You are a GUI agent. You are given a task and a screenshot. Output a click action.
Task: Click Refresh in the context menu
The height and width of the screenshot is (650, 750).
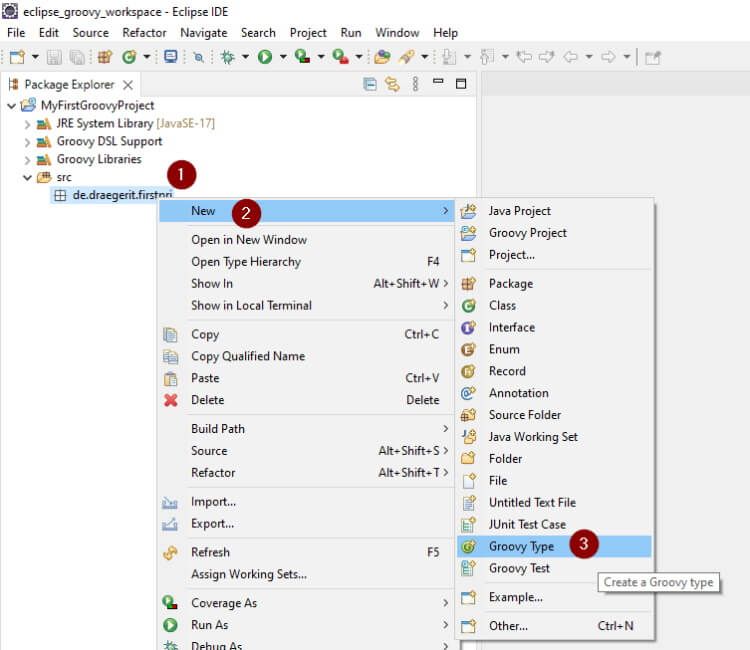[x=210, y=552]
